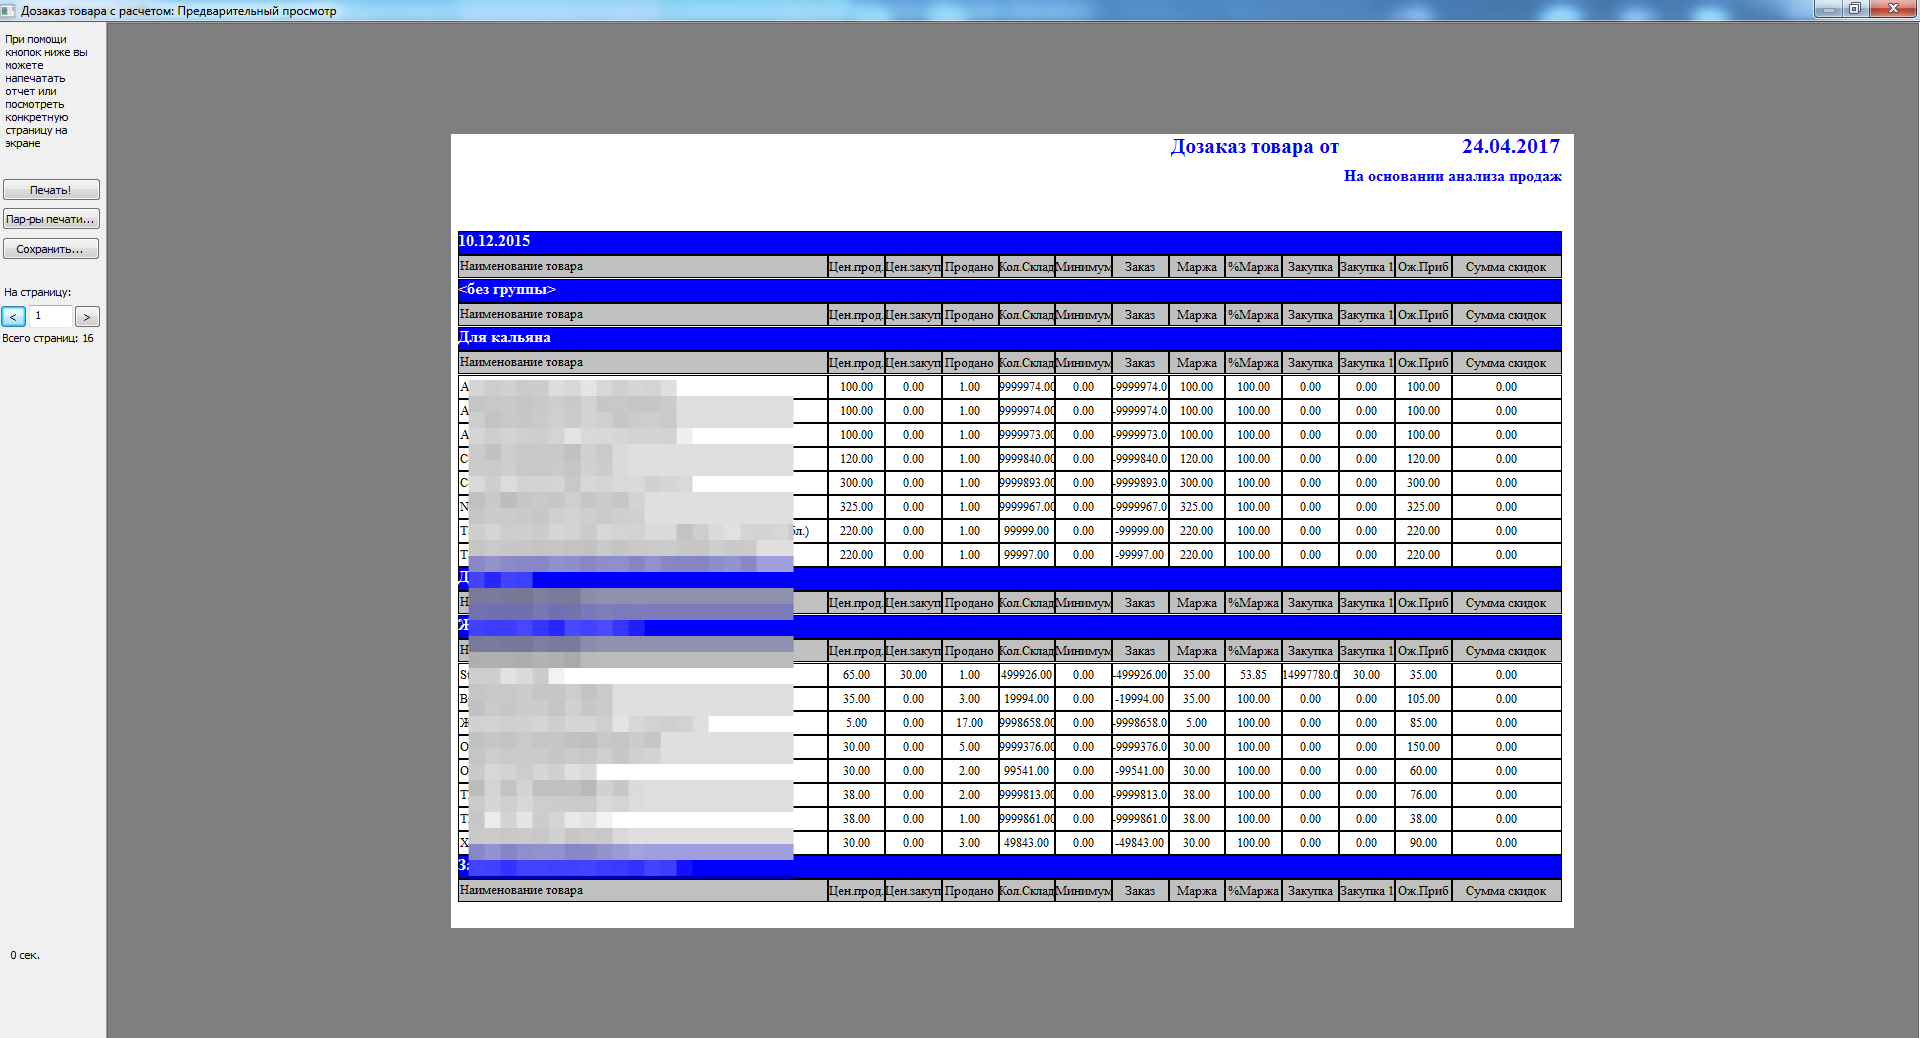The height and width of the screenshot is (1038, 1920).
Task: Click price cell 120.00 in Цен.прод column
Action: [x=856, y=459]
